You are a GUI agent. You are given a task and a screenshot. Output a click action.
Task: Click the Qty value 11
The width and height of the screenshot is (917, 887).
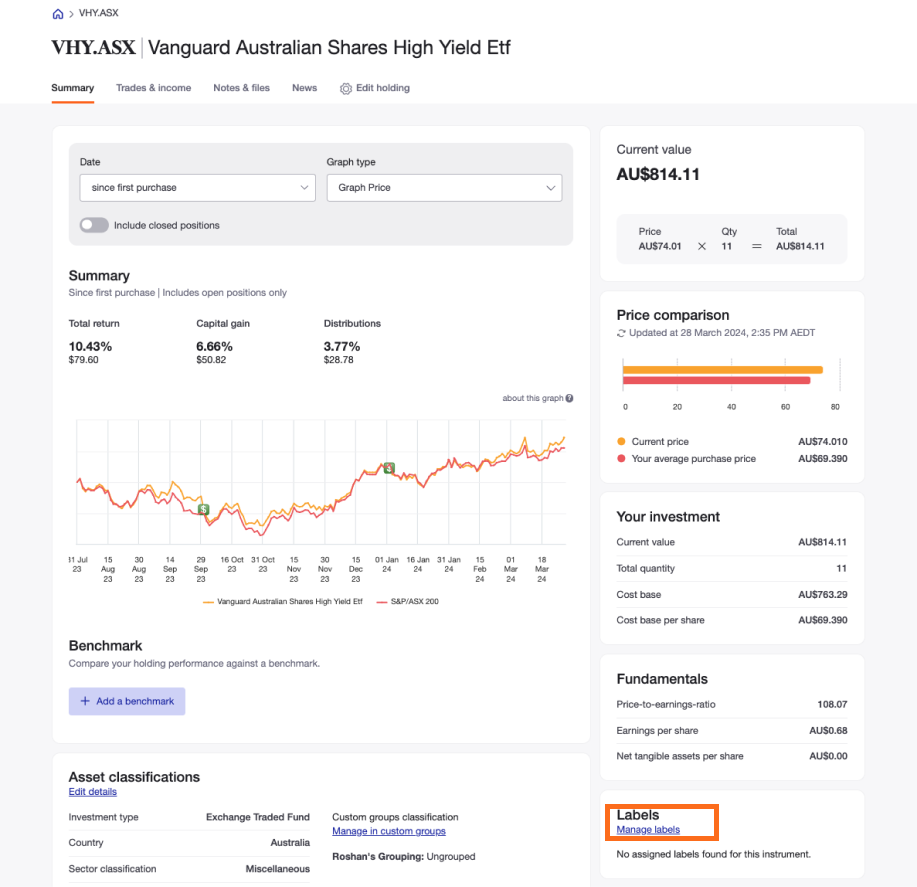click(726, 246)
